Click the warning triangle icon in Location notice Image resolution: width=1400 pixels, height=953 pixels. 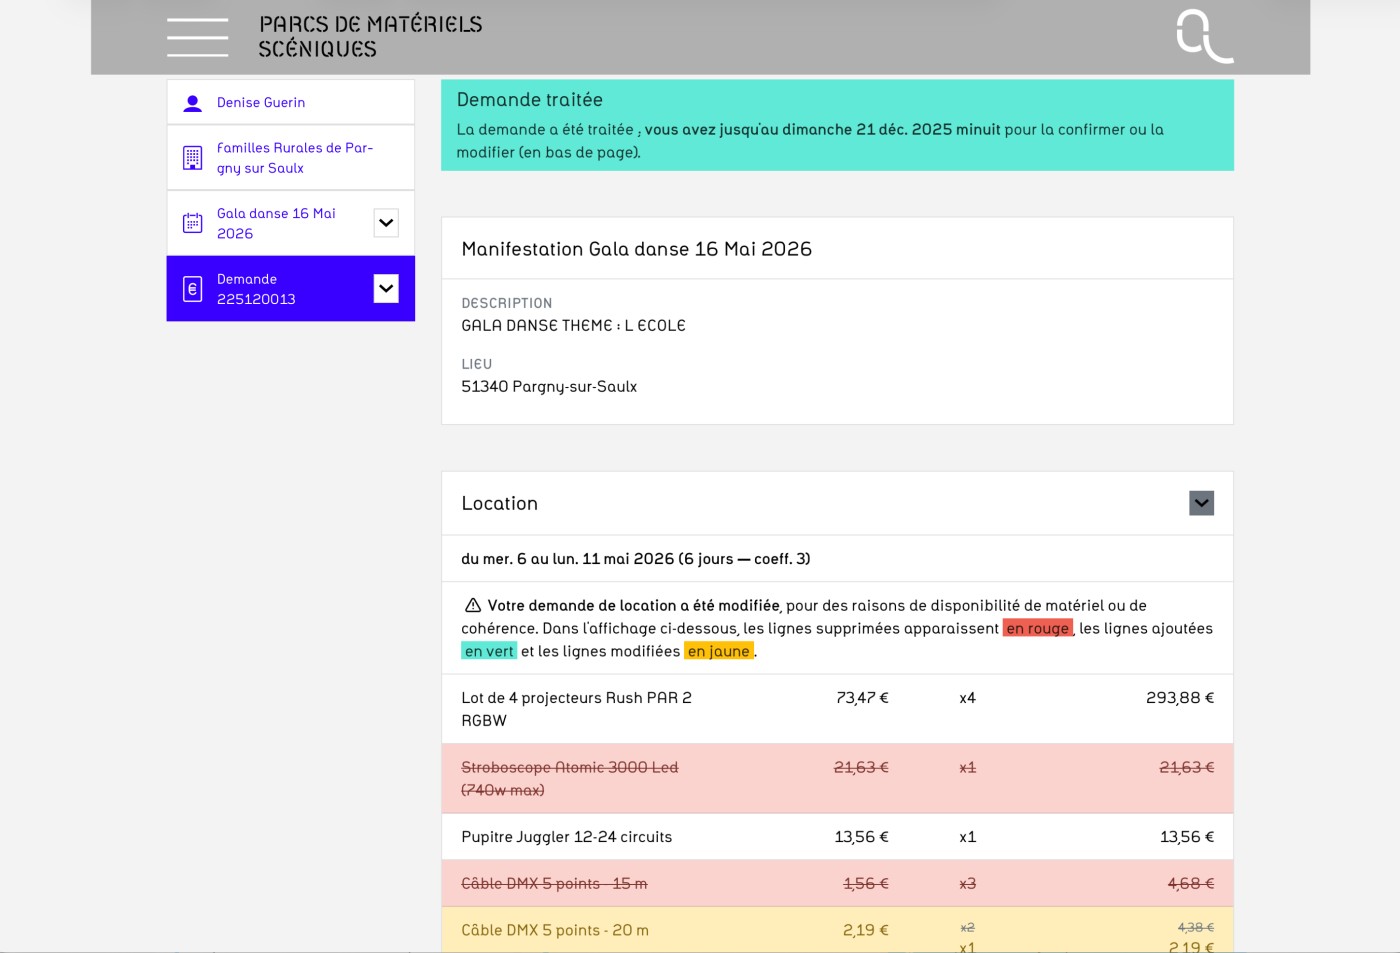pos(473,605)
